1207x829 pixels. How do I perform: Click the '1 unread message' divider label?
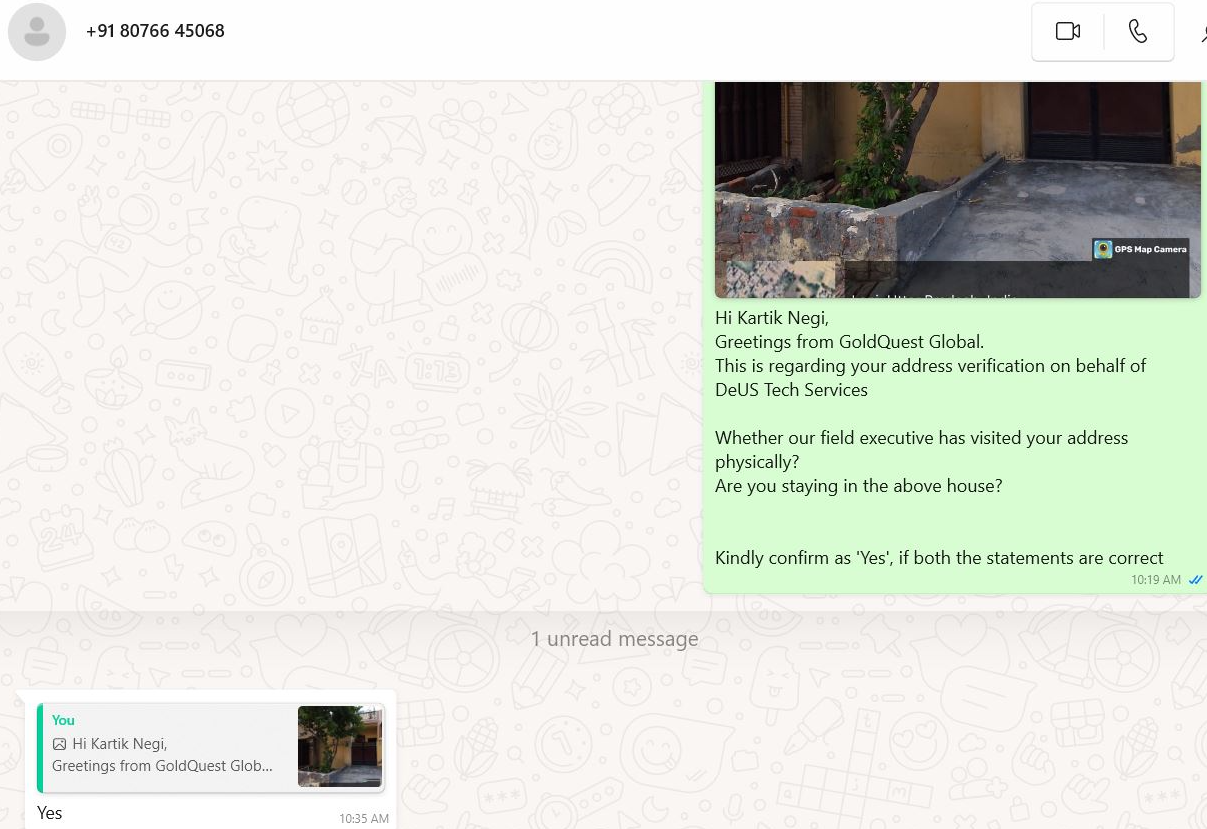pyautogui.click(x=614, y=639)
